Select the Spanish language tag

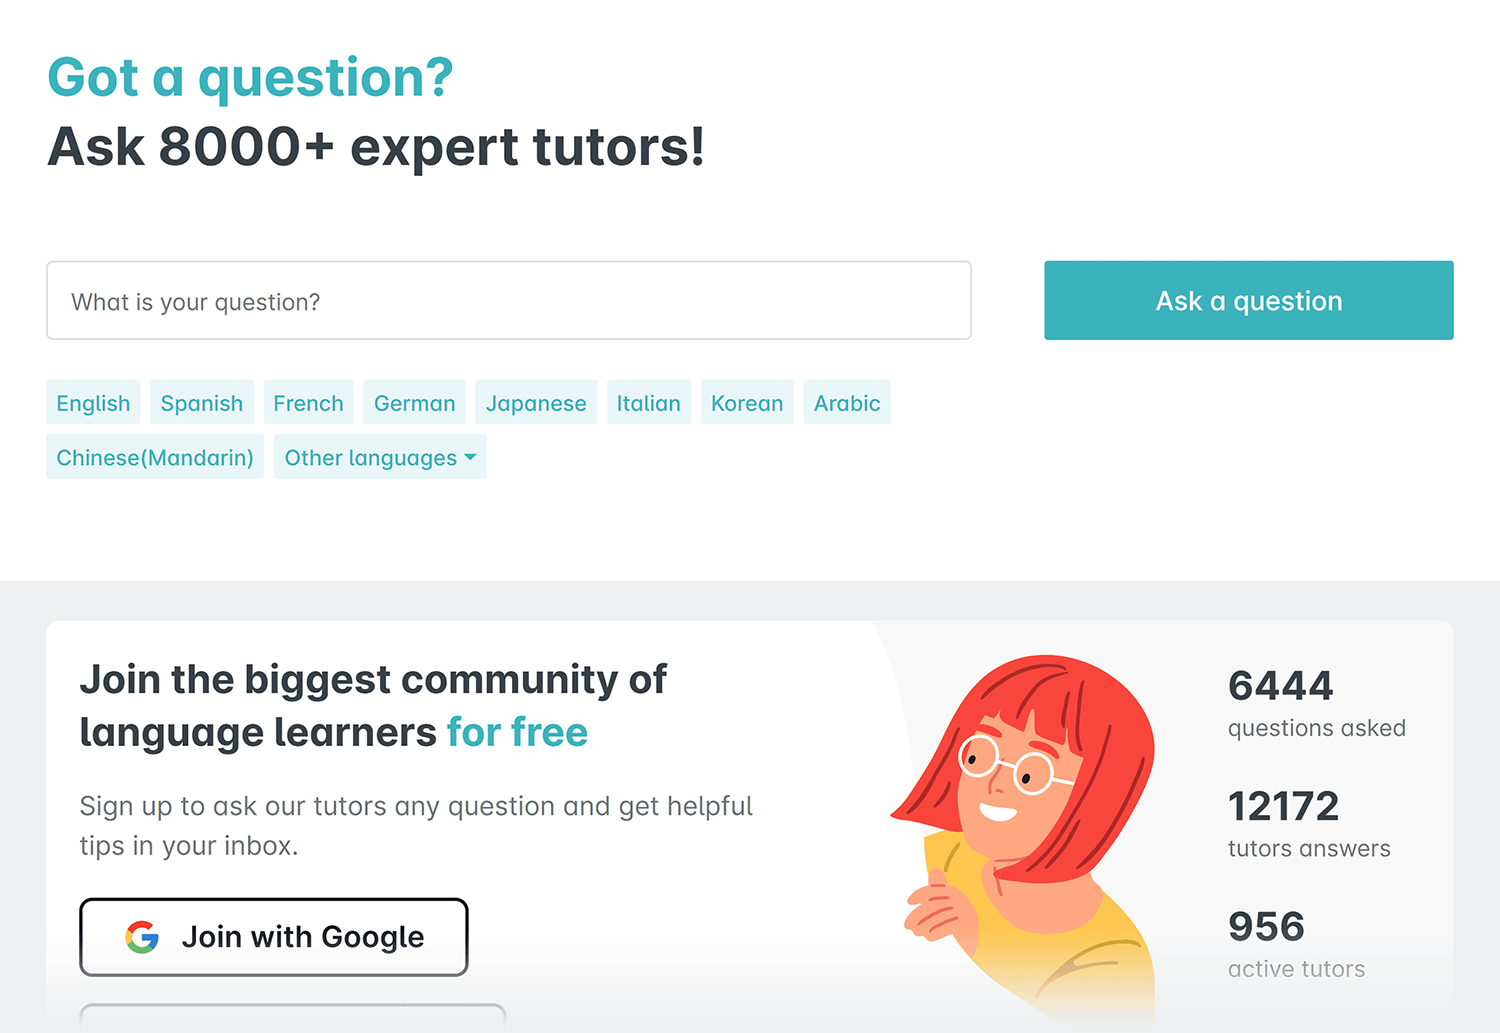pyautogui.click(x=202, y=402)
